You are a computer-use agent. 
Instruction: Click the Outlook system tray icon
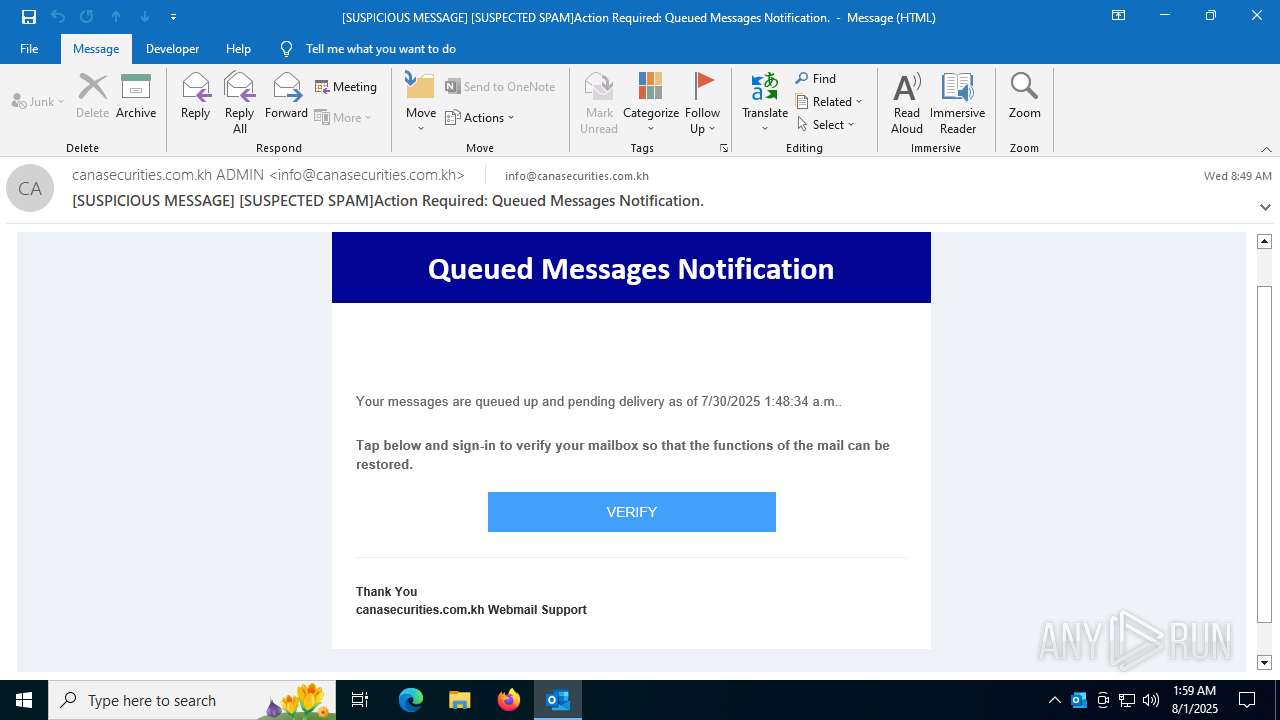click(1078, 700)
